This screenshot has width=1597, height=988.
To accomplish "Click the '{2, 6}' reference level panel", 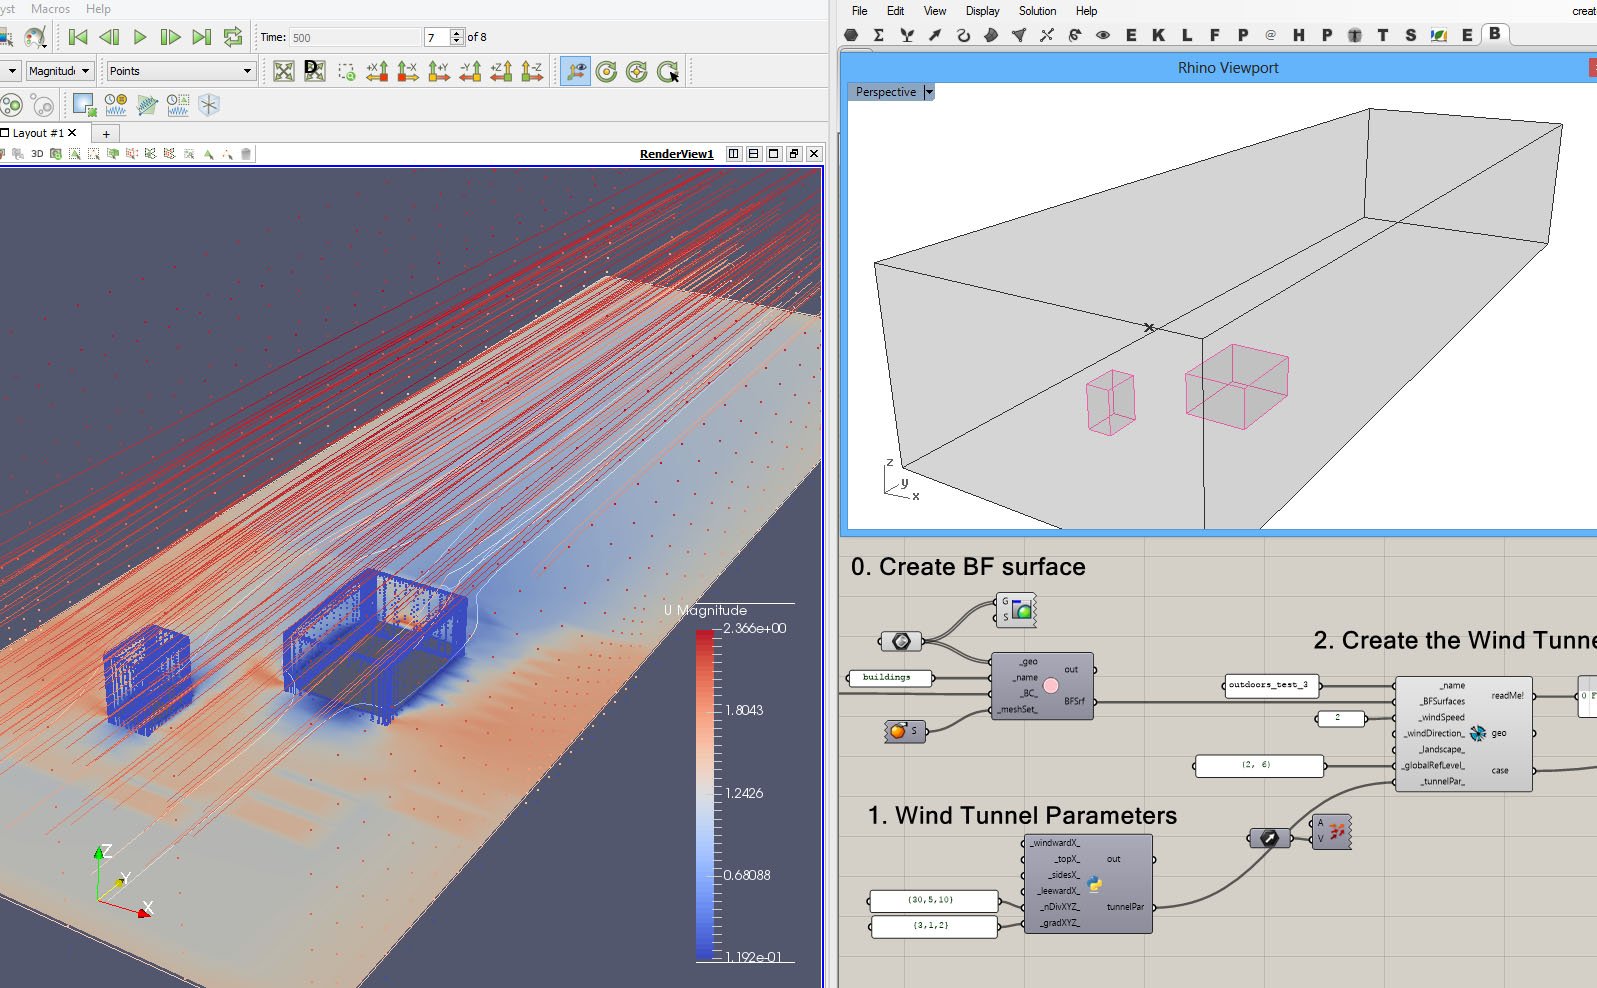I will pos(1258,766).
